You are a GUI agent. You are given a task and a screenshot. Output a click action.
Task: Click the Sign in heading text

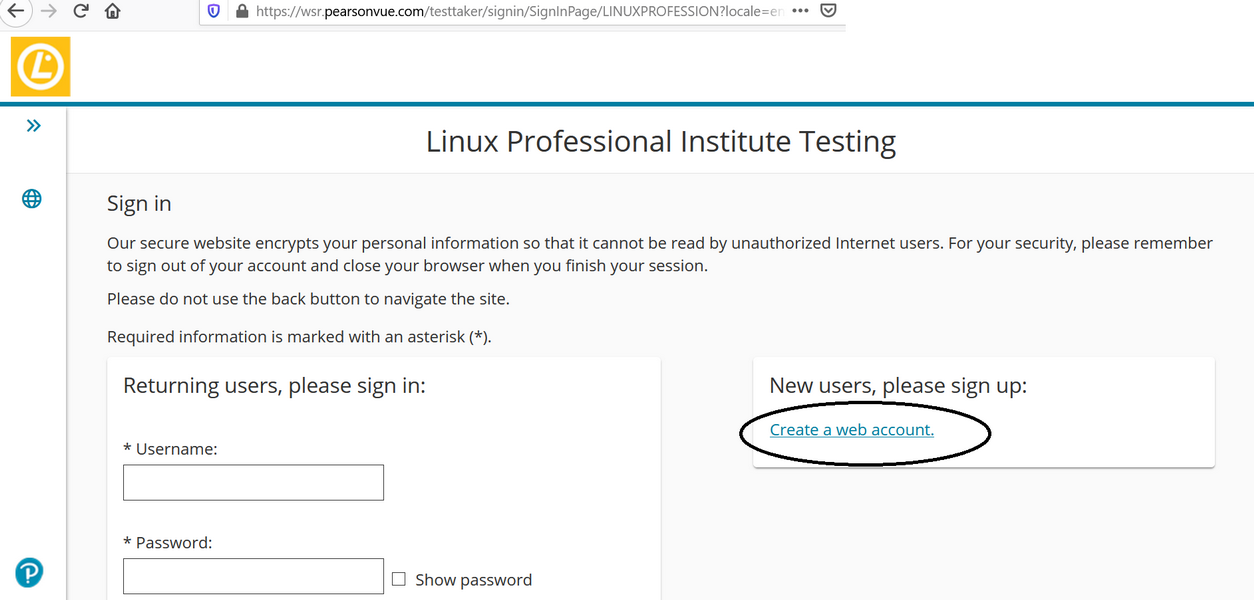139,203
